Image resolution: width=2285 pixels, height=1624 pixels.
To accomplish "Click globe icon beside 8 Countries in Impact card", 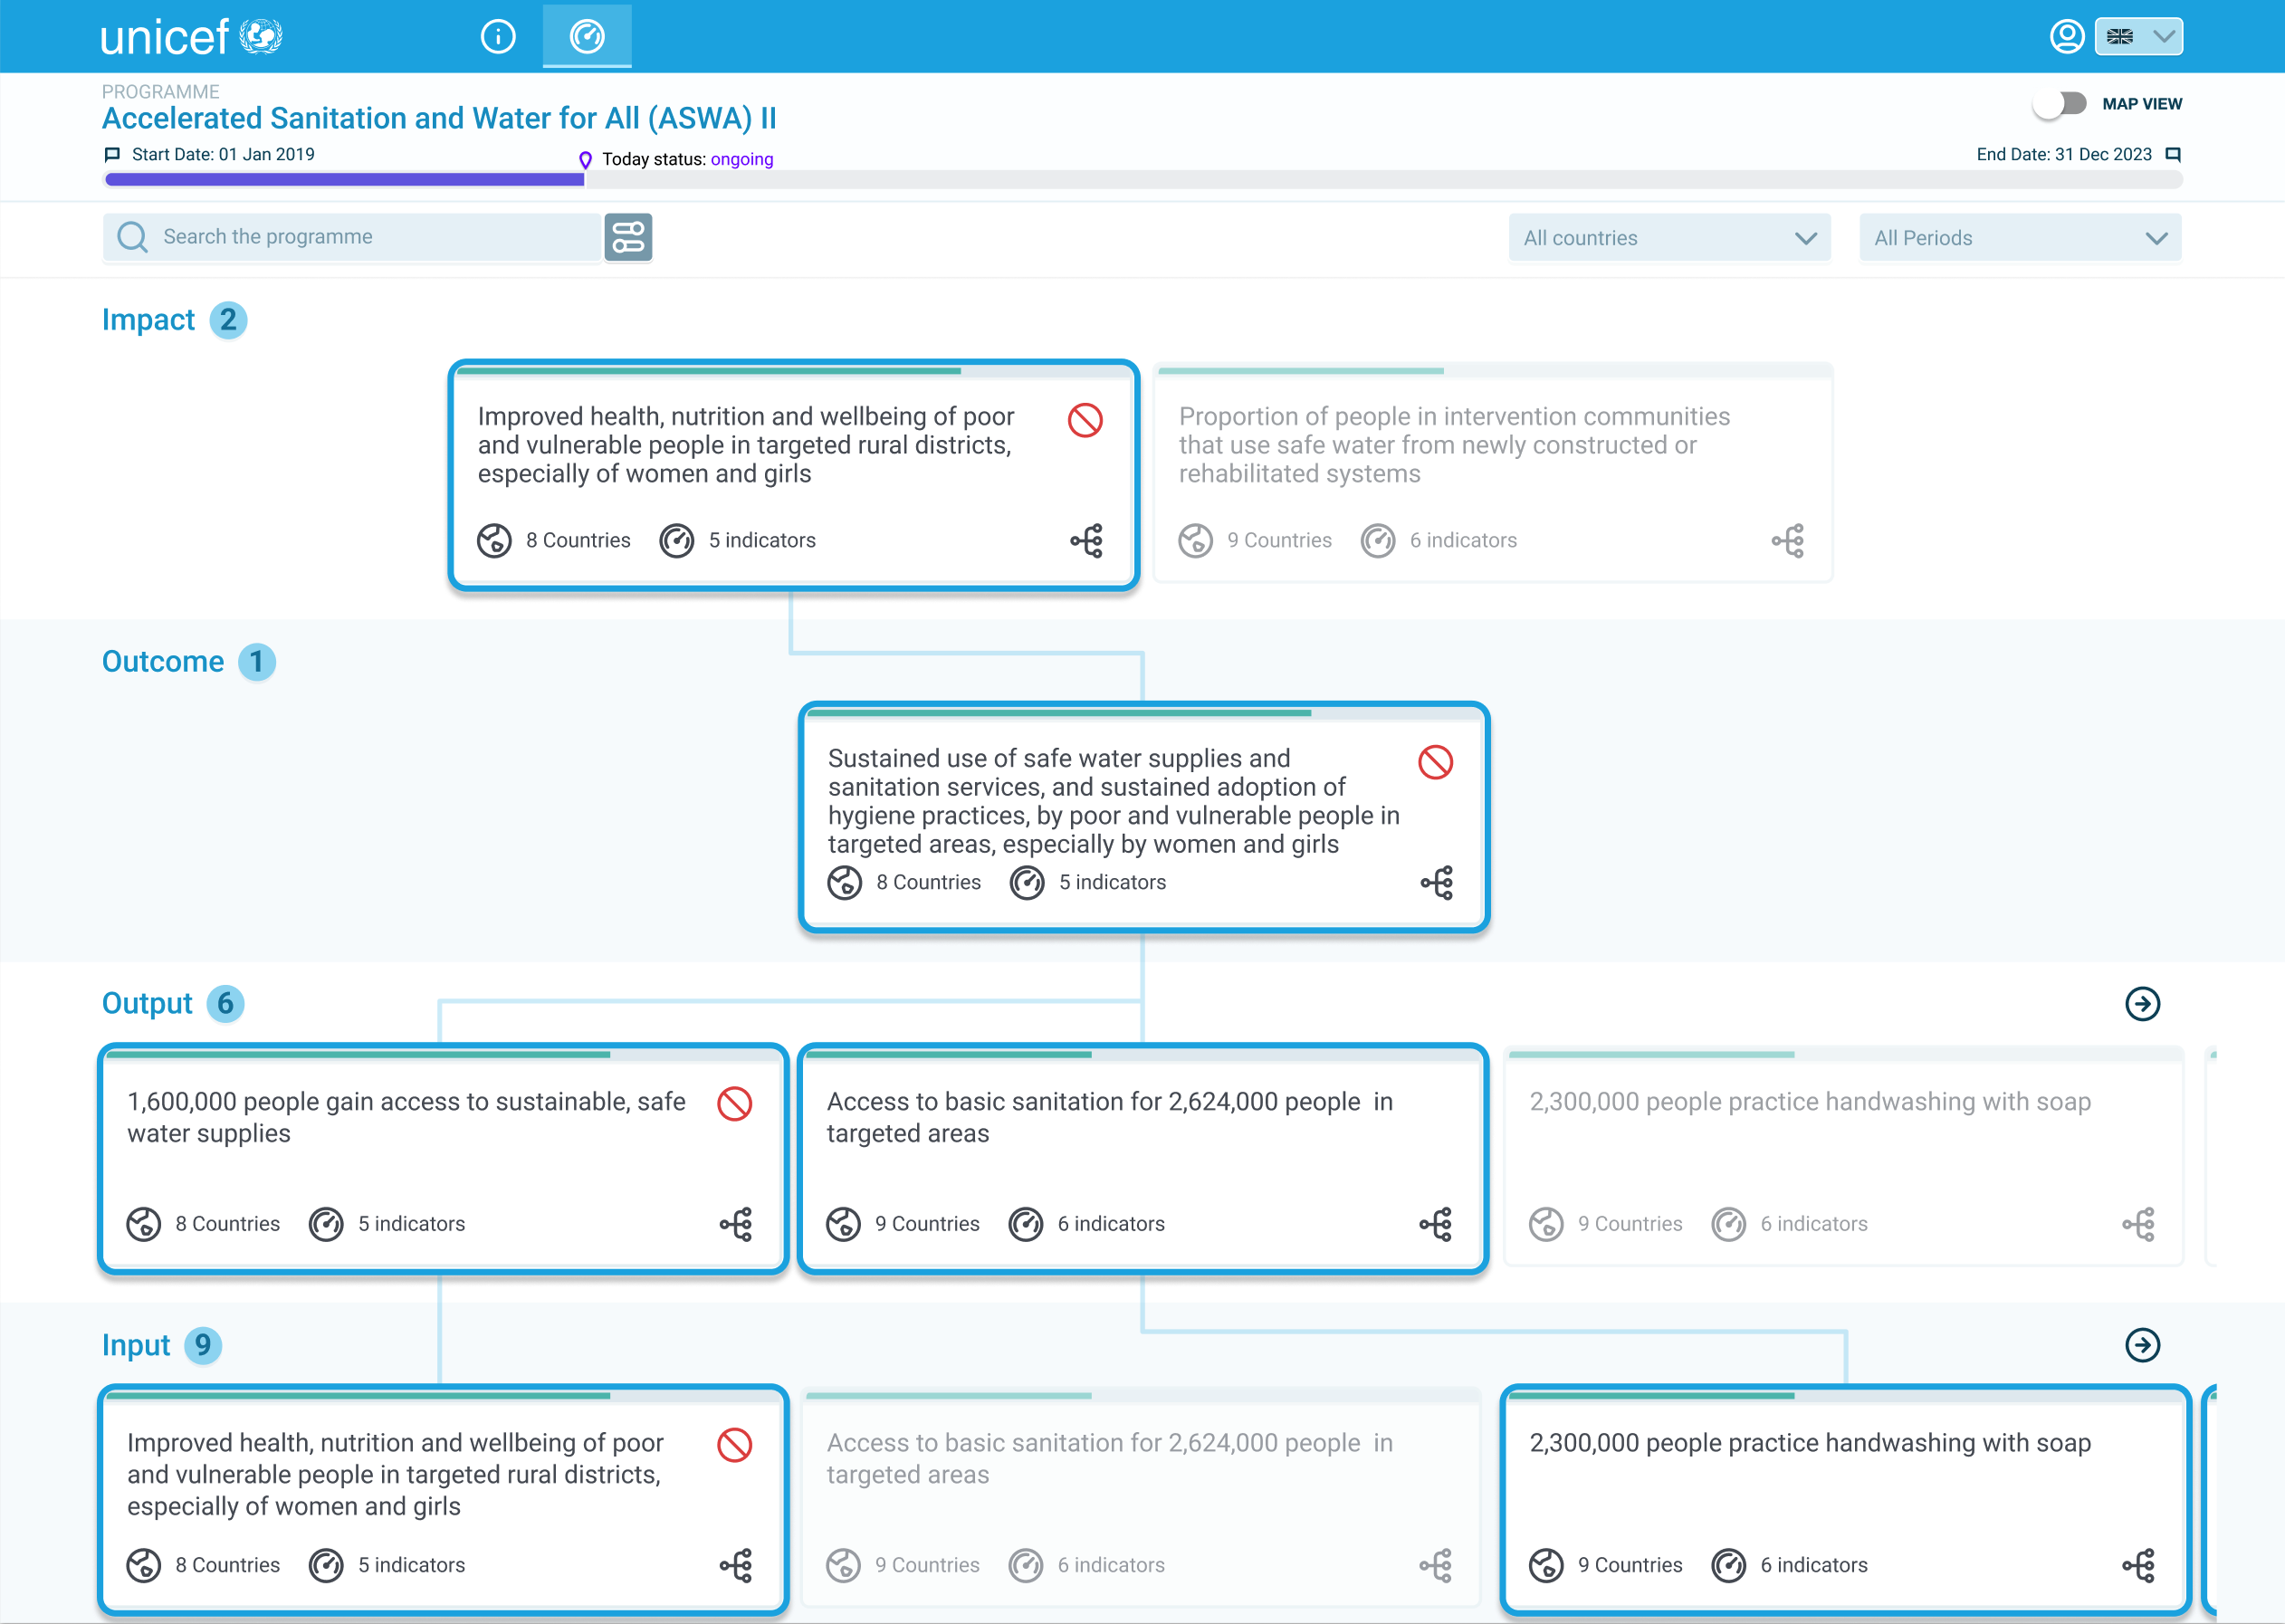I will click(494, 541).
